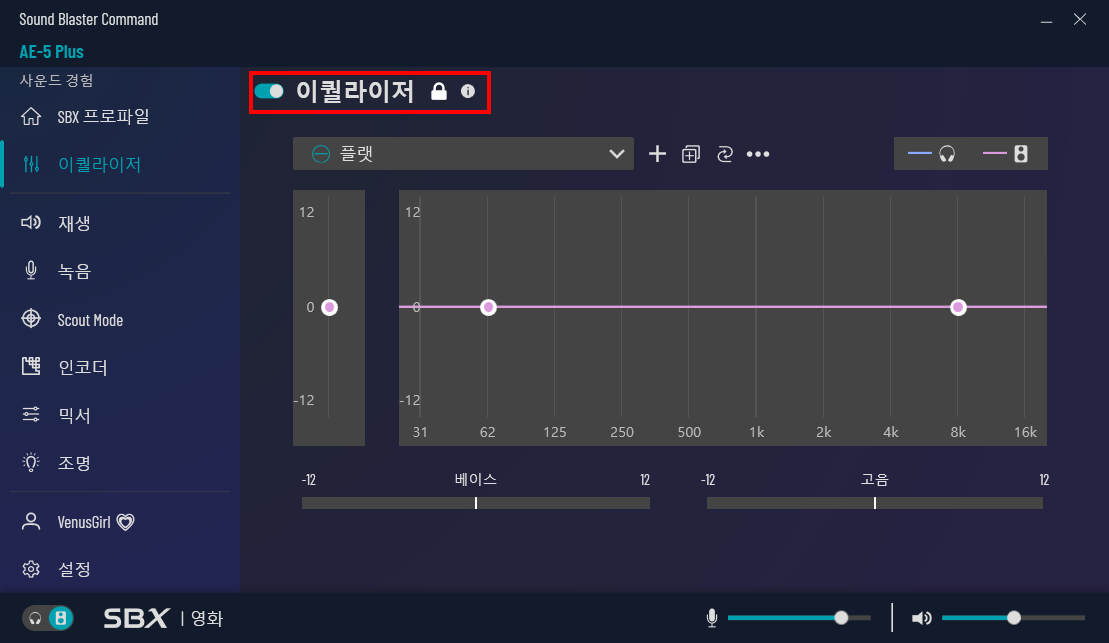Click the heart icon next to VenusGirl
1109x643 pixels.
point(125,522)
